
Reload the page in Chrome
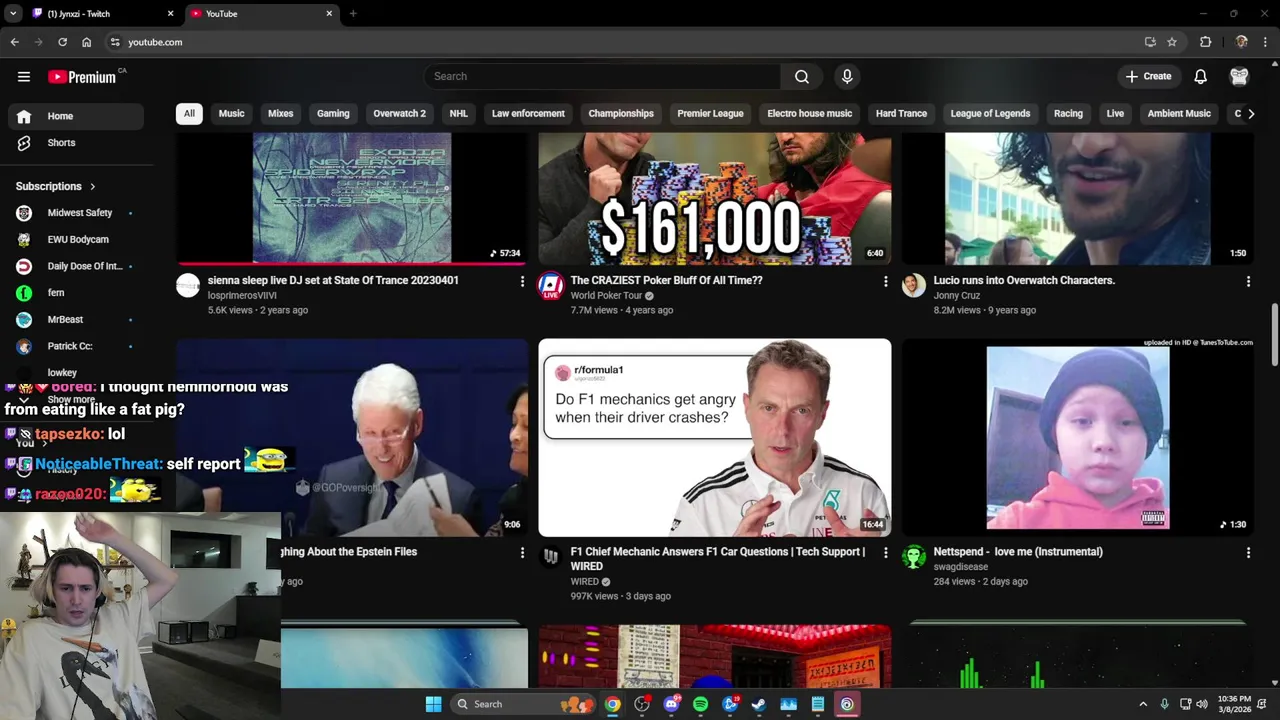coord(62,42)
